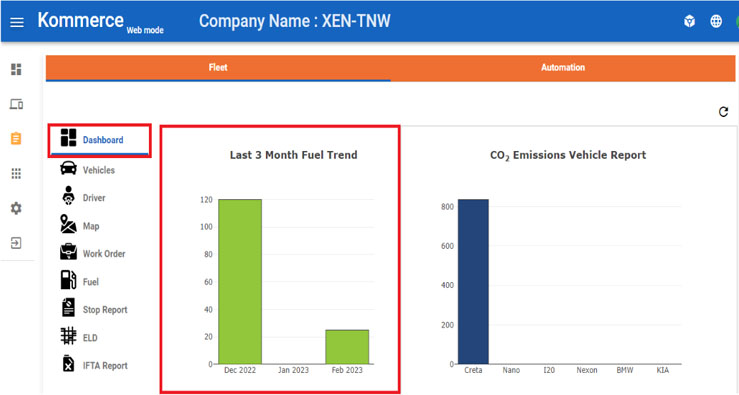Click the Dec 2022 green fuel bar
739x395 pixels.
240,281
